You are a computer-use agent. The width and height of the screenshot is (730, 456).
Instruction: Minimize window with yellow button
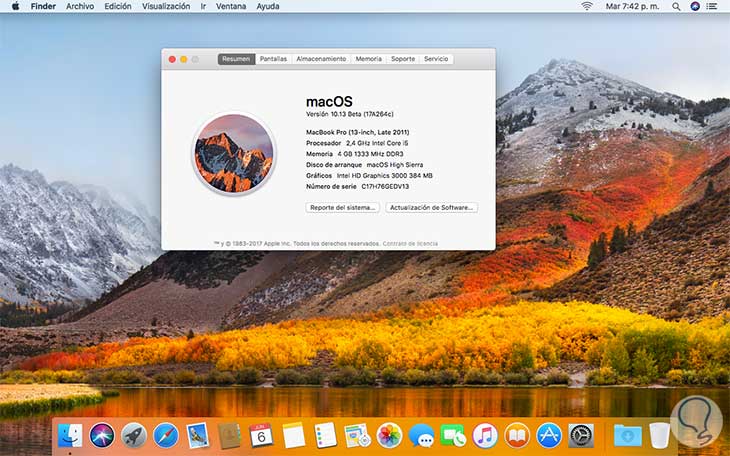click(183, 60)
